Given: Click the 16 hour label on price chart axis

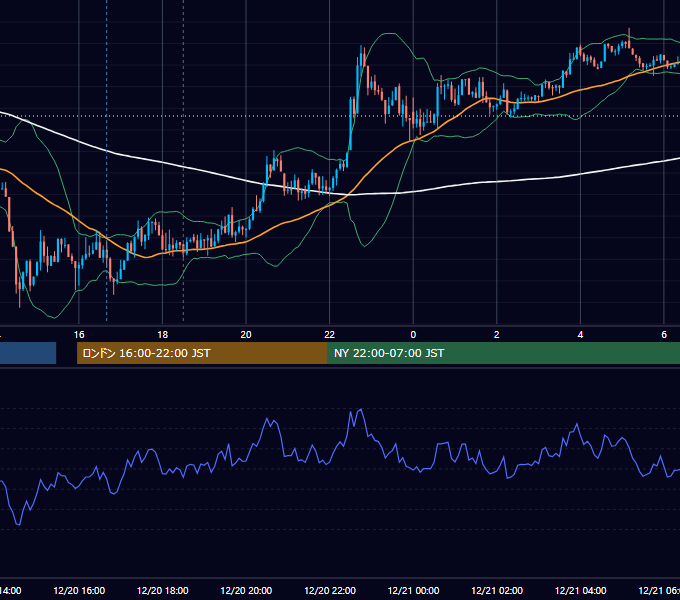Looking at the screenshot, I should [79, 335].
